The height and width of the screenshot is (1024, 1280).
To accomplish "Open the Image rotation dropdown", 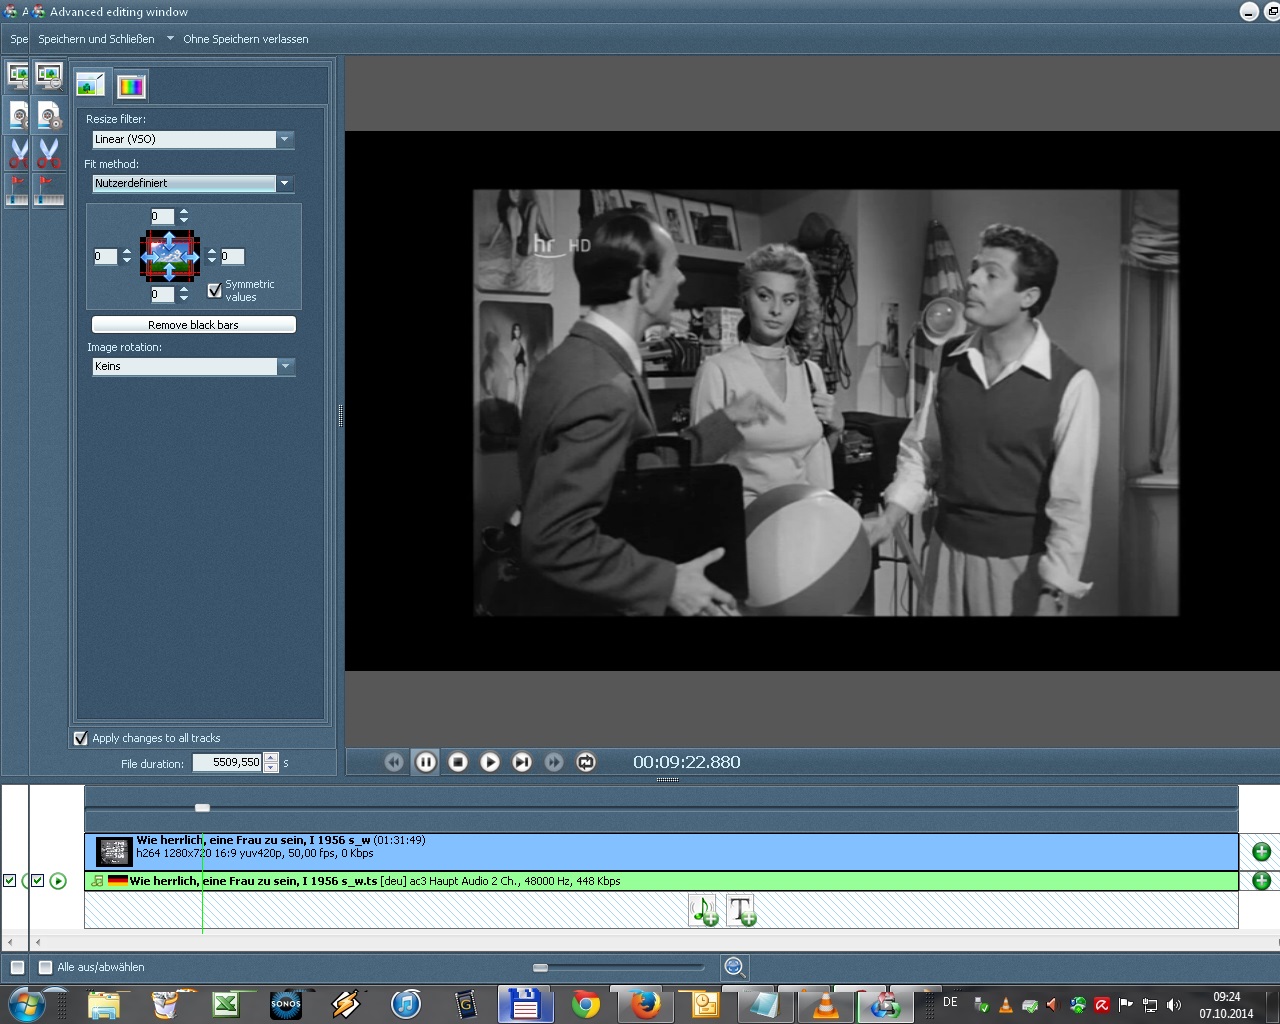I will [x=193, y=367].
